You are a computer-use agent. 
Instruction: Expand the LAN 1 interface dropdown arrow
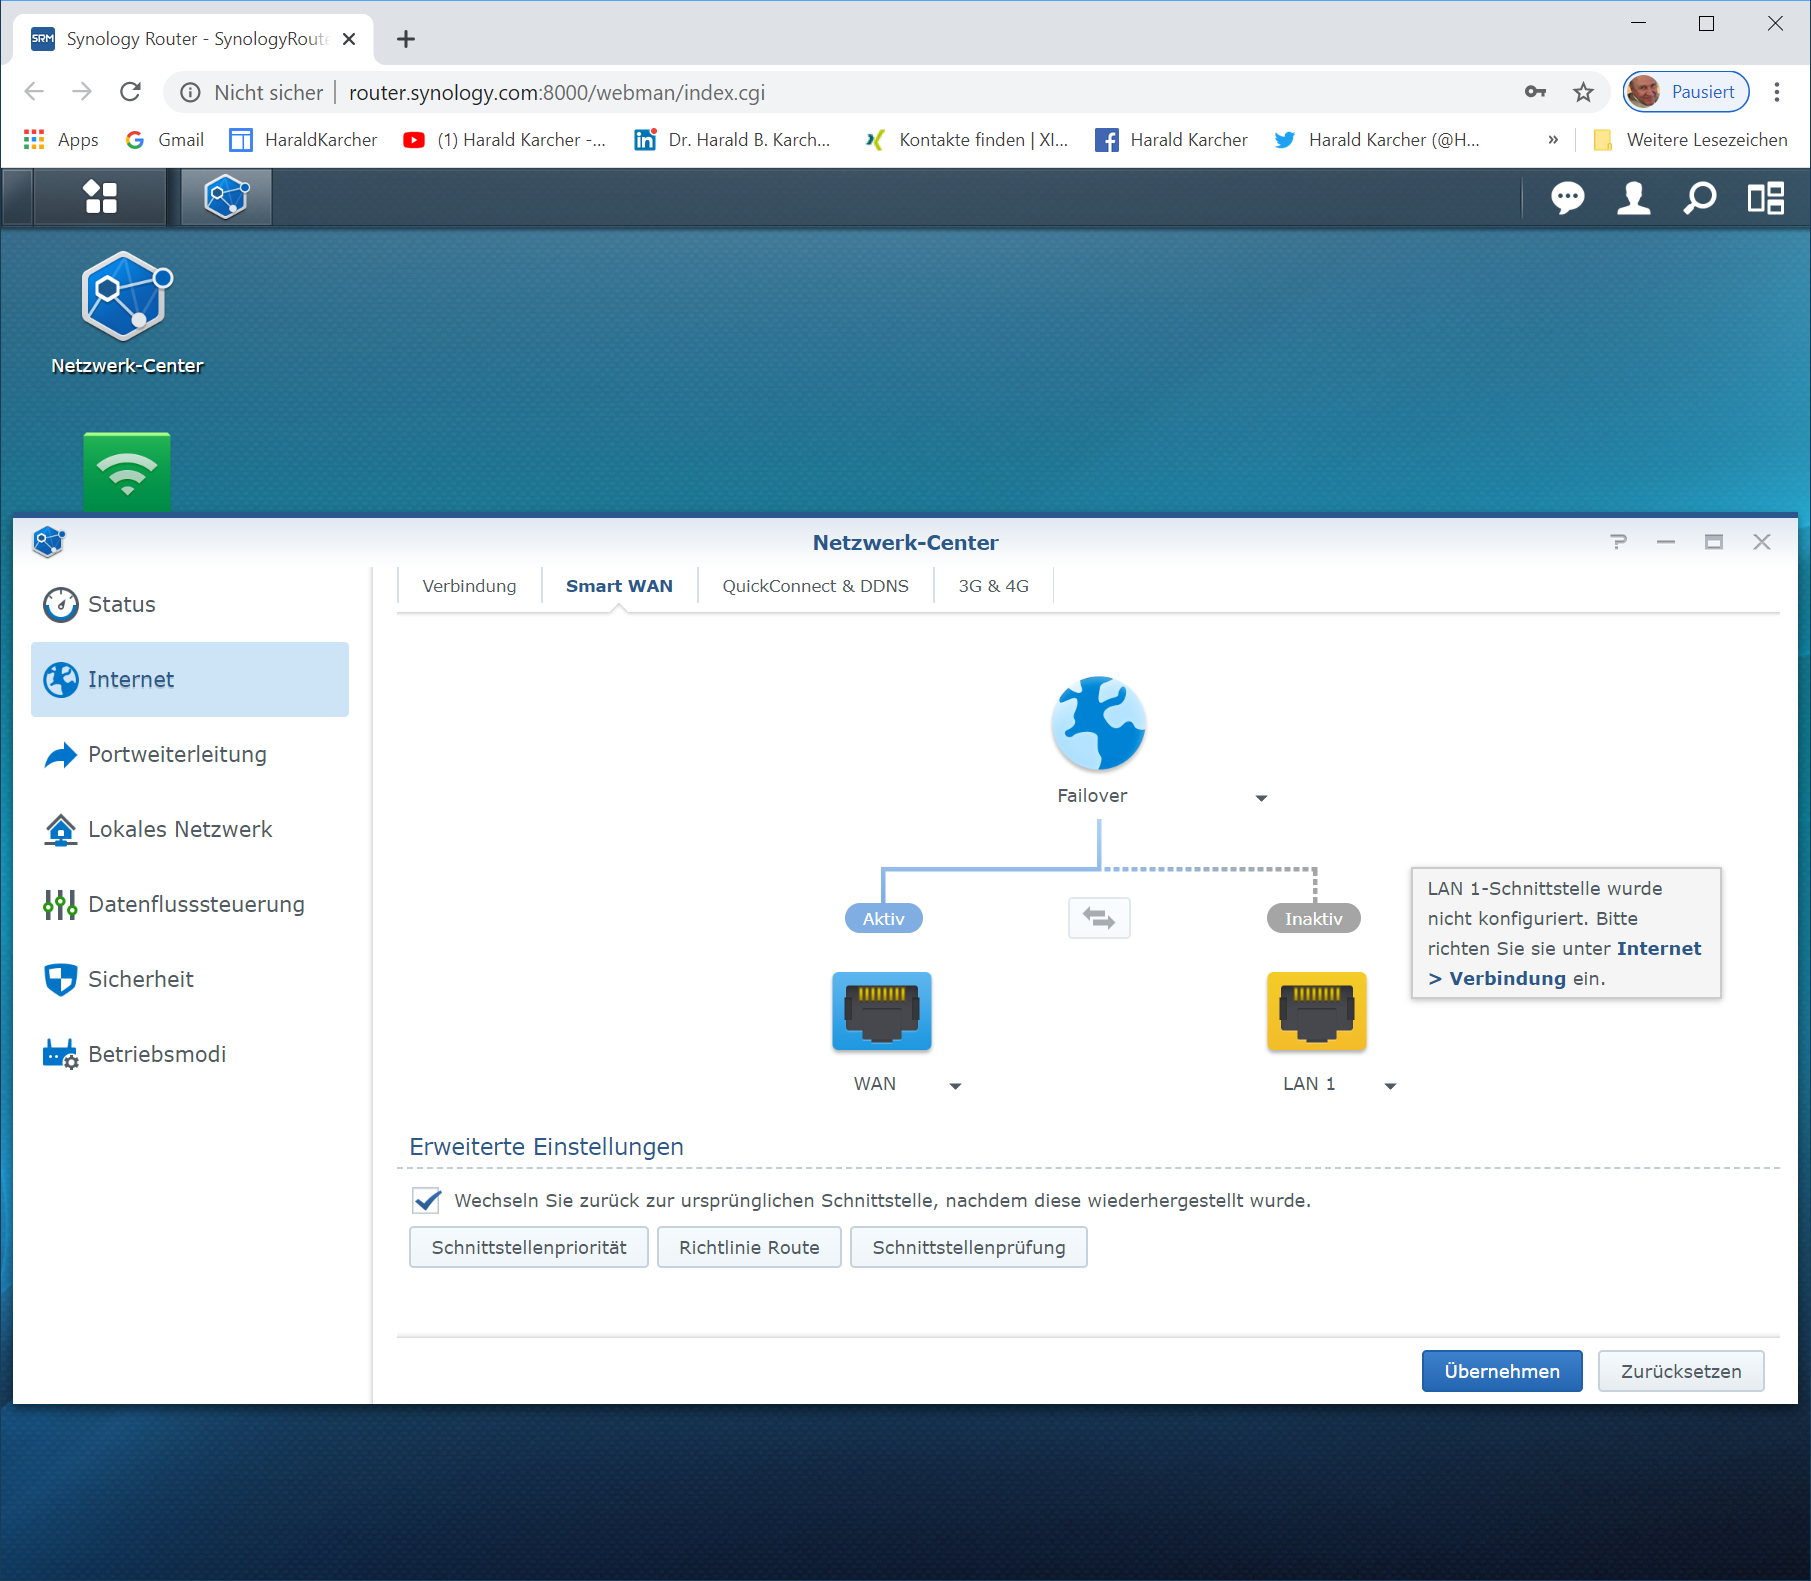coord(1390,1086)
